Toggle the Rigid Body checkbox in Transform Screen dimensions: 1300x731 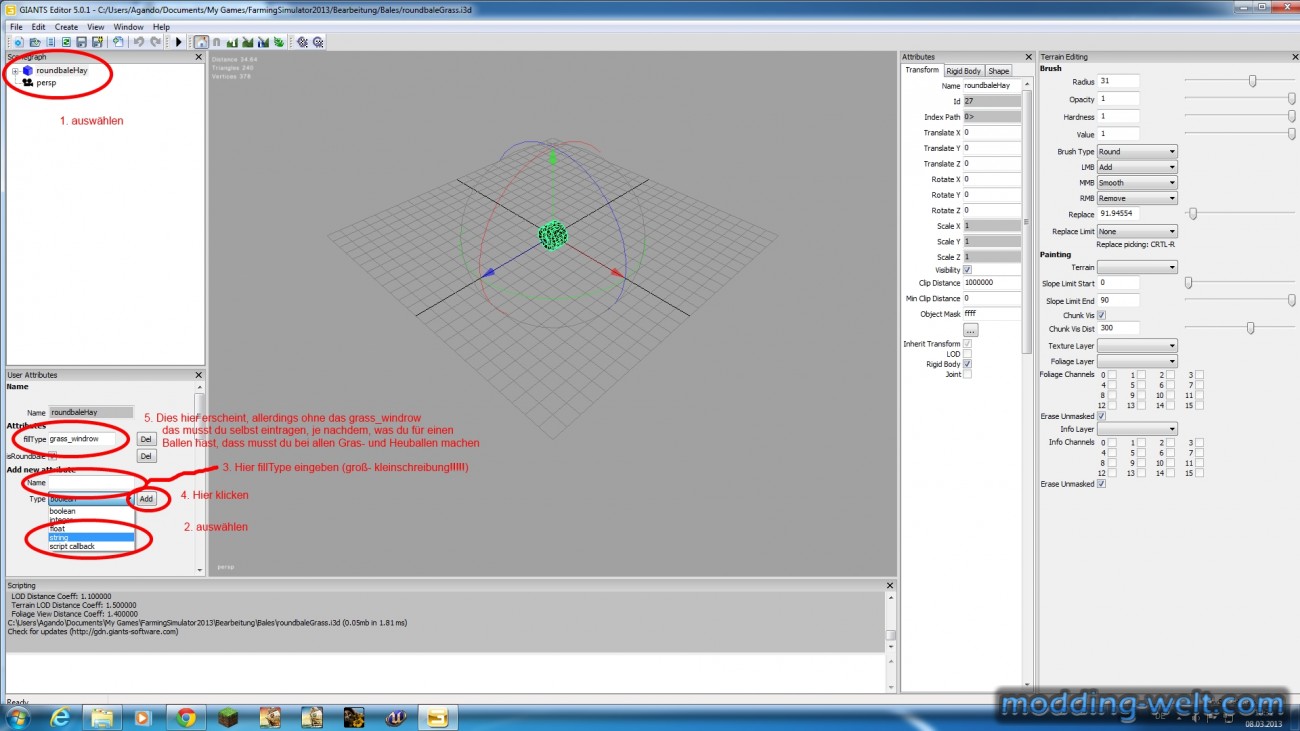coord(967,364)
